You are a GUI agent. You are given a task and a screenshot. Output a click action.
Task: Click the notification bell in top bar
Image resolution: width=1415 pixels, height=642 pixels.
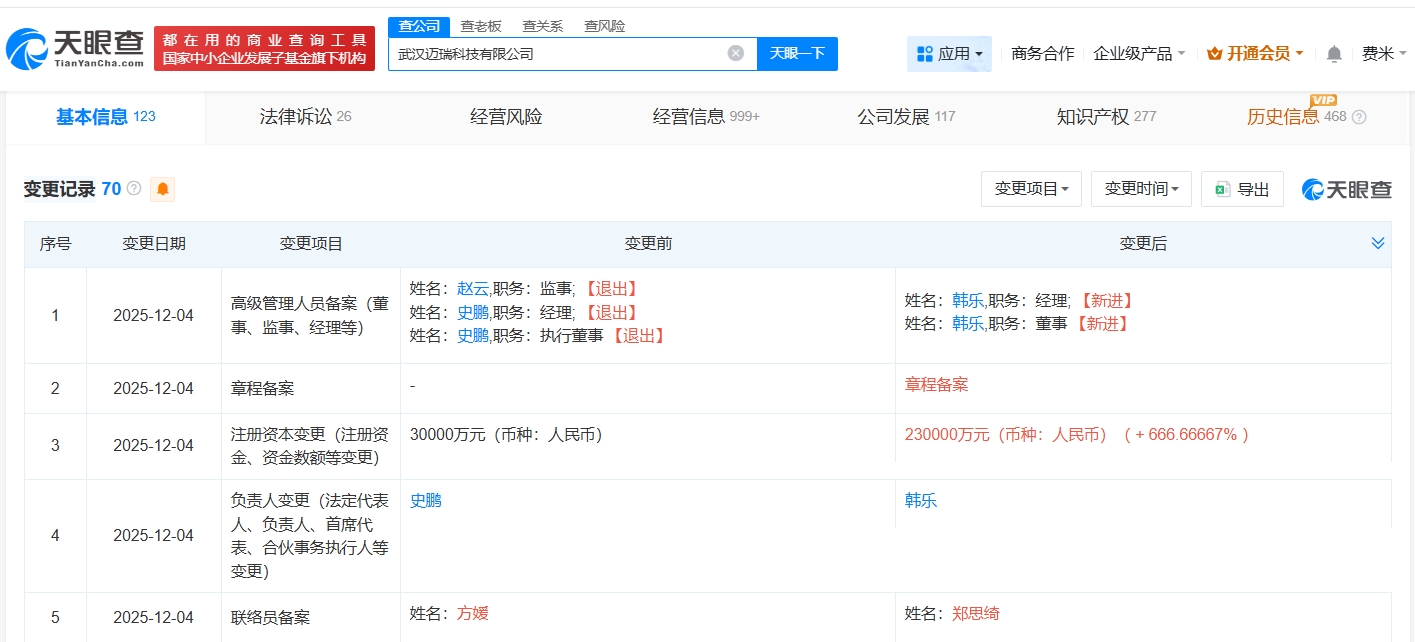coord(1334,54)
